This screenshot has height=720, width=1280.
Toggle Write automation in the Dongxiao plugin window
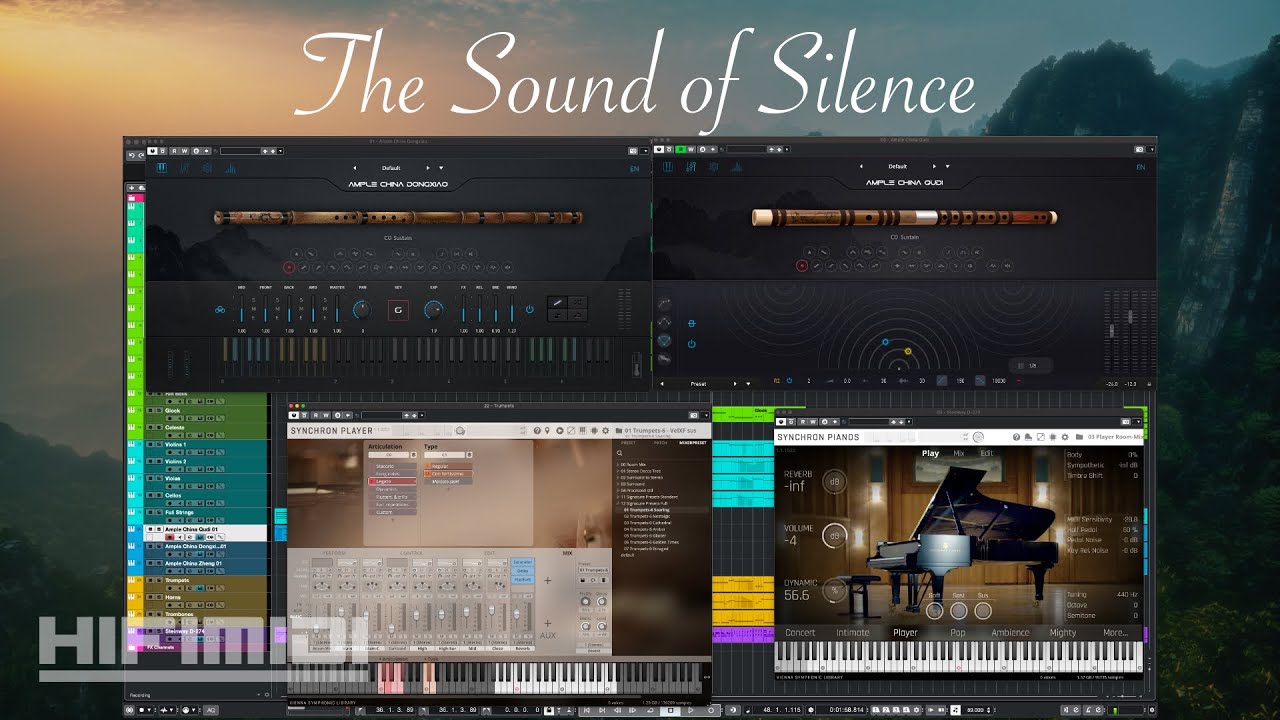[x=185, y=150]
